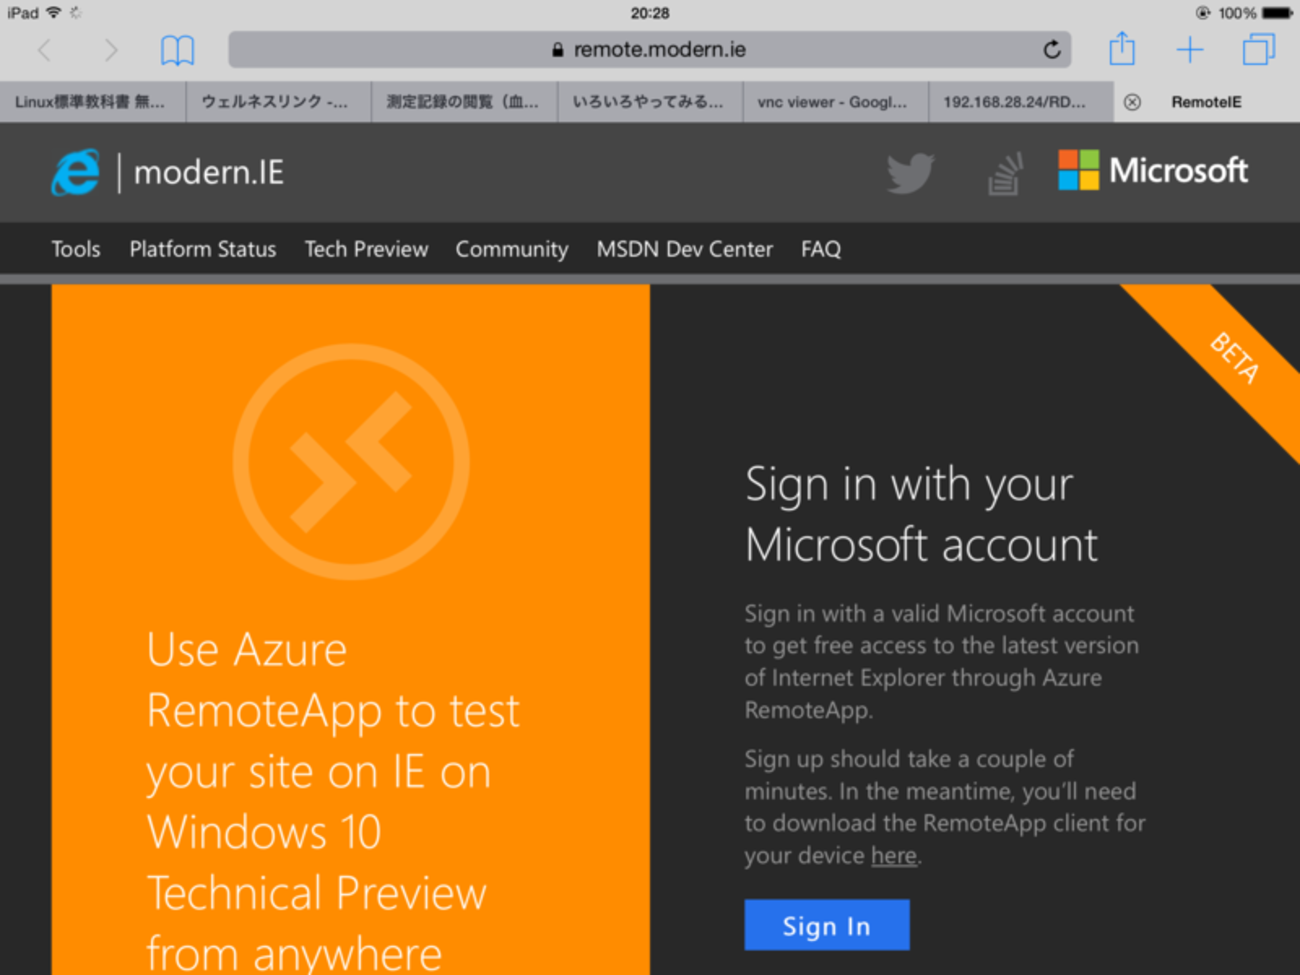Open the Platform Status menu item
This screenshot has height=975, width=1300.
pos(203,249)
